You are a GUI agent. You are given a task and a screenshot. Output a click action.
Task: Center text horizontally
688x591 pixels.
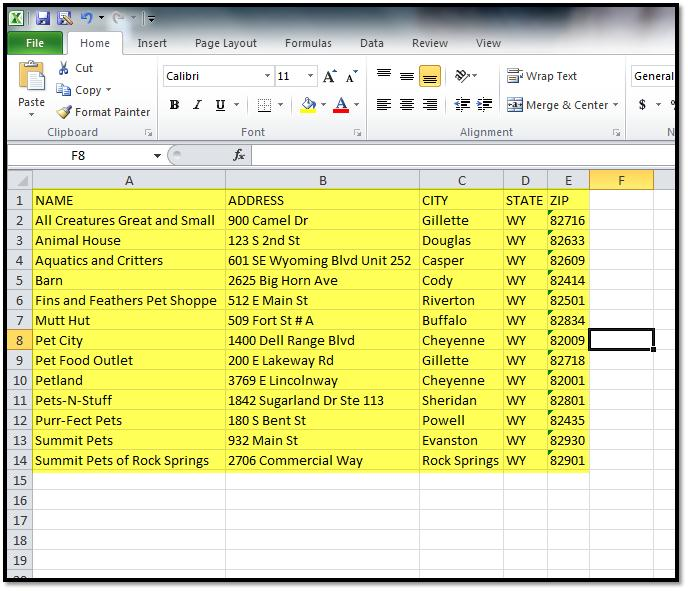click(407, 105)
